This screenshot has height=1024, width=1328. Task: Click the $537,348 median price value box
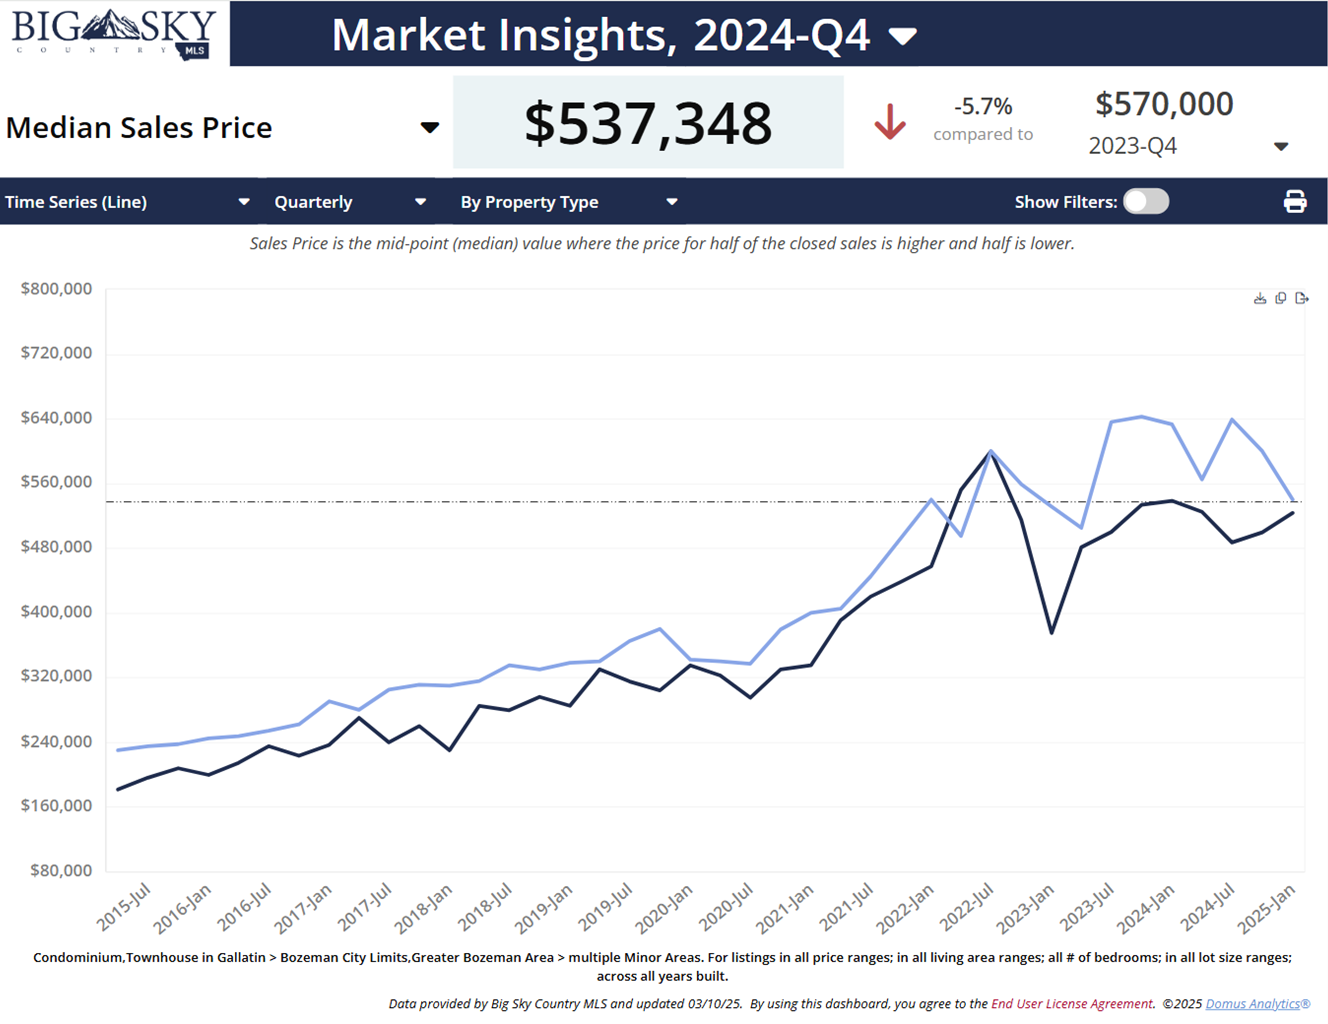648,123
